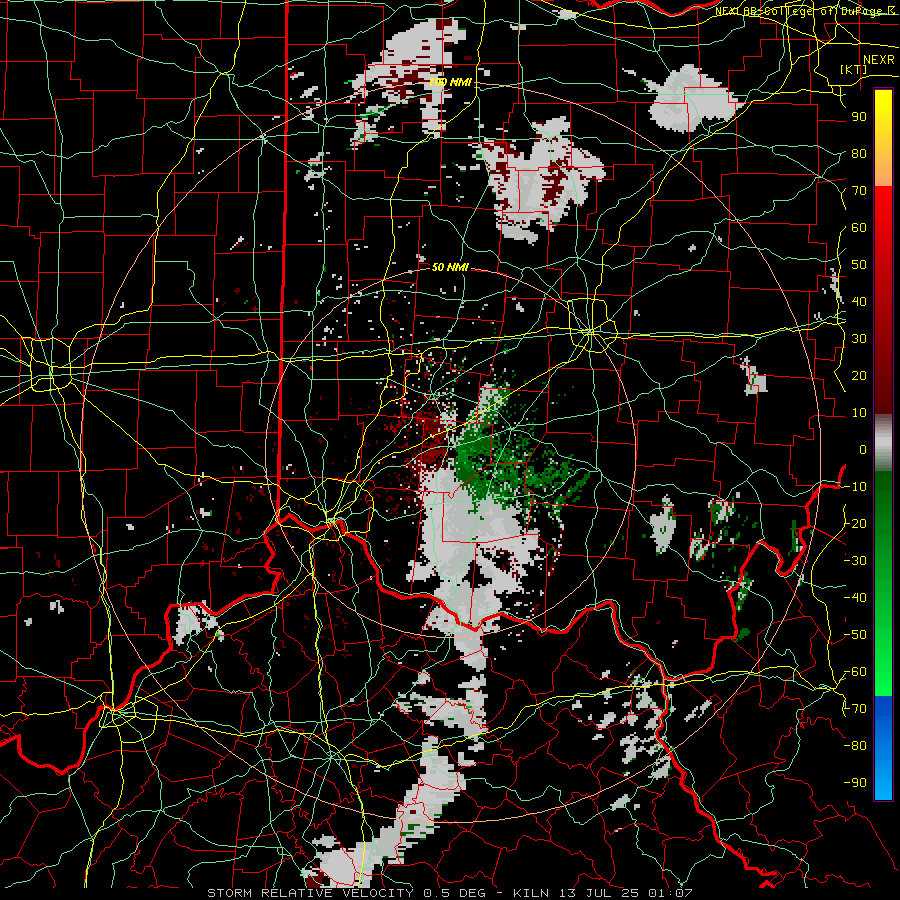The width and height of the screenshot is (900, 900).
Task: Click the positive 20 scale label
Action: point(859,376)
